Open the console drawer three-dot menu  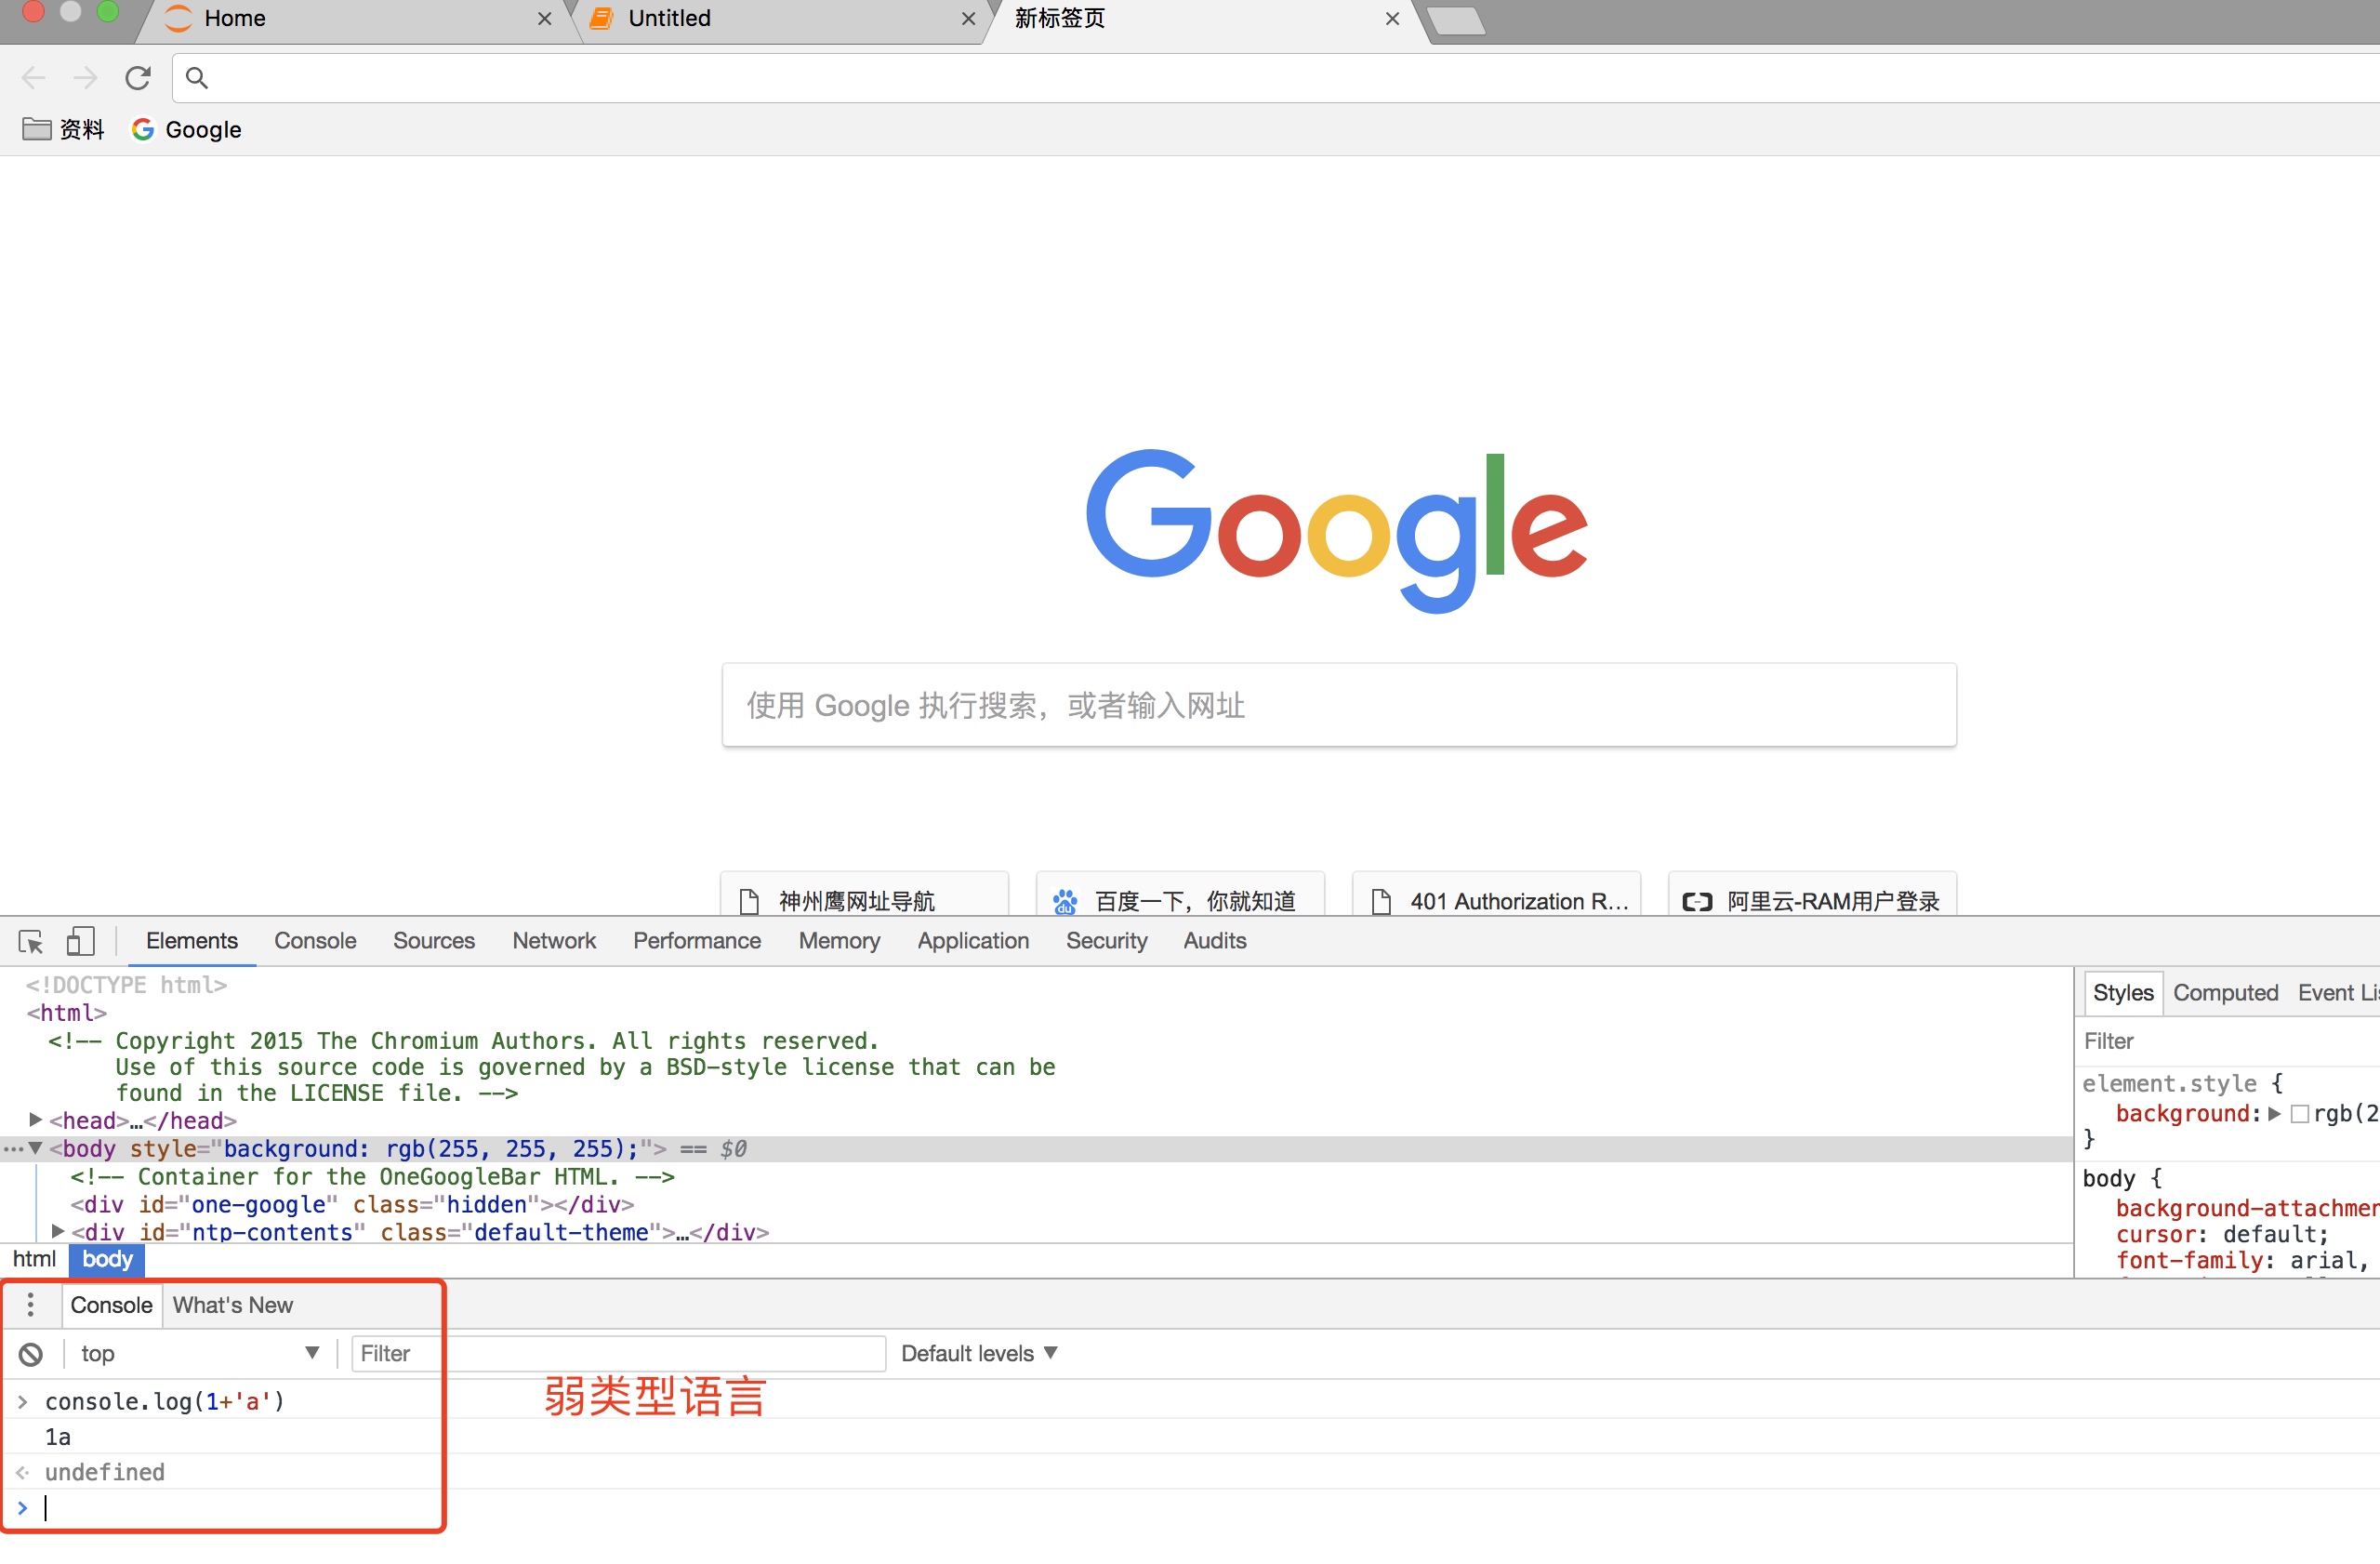coord(31,1305)
